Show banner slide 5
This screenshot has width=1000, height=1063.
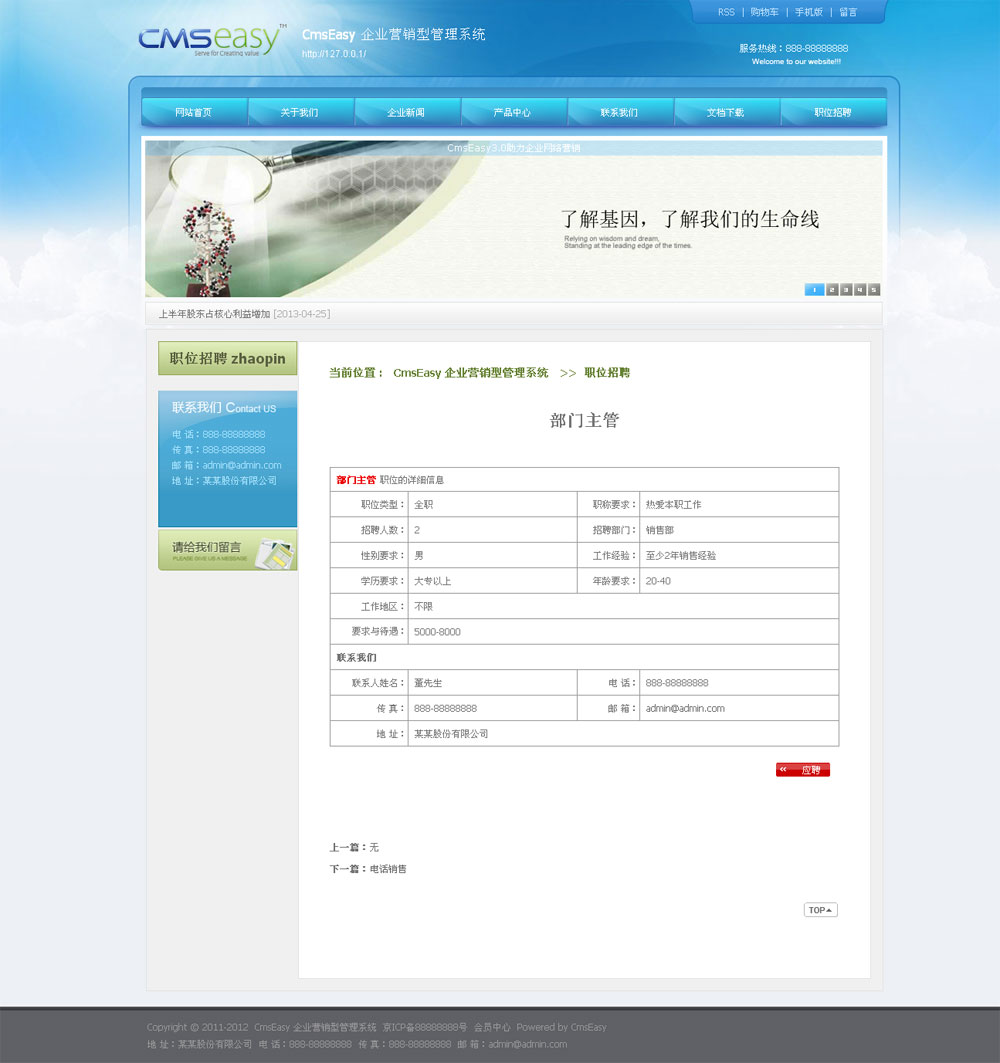874,290
